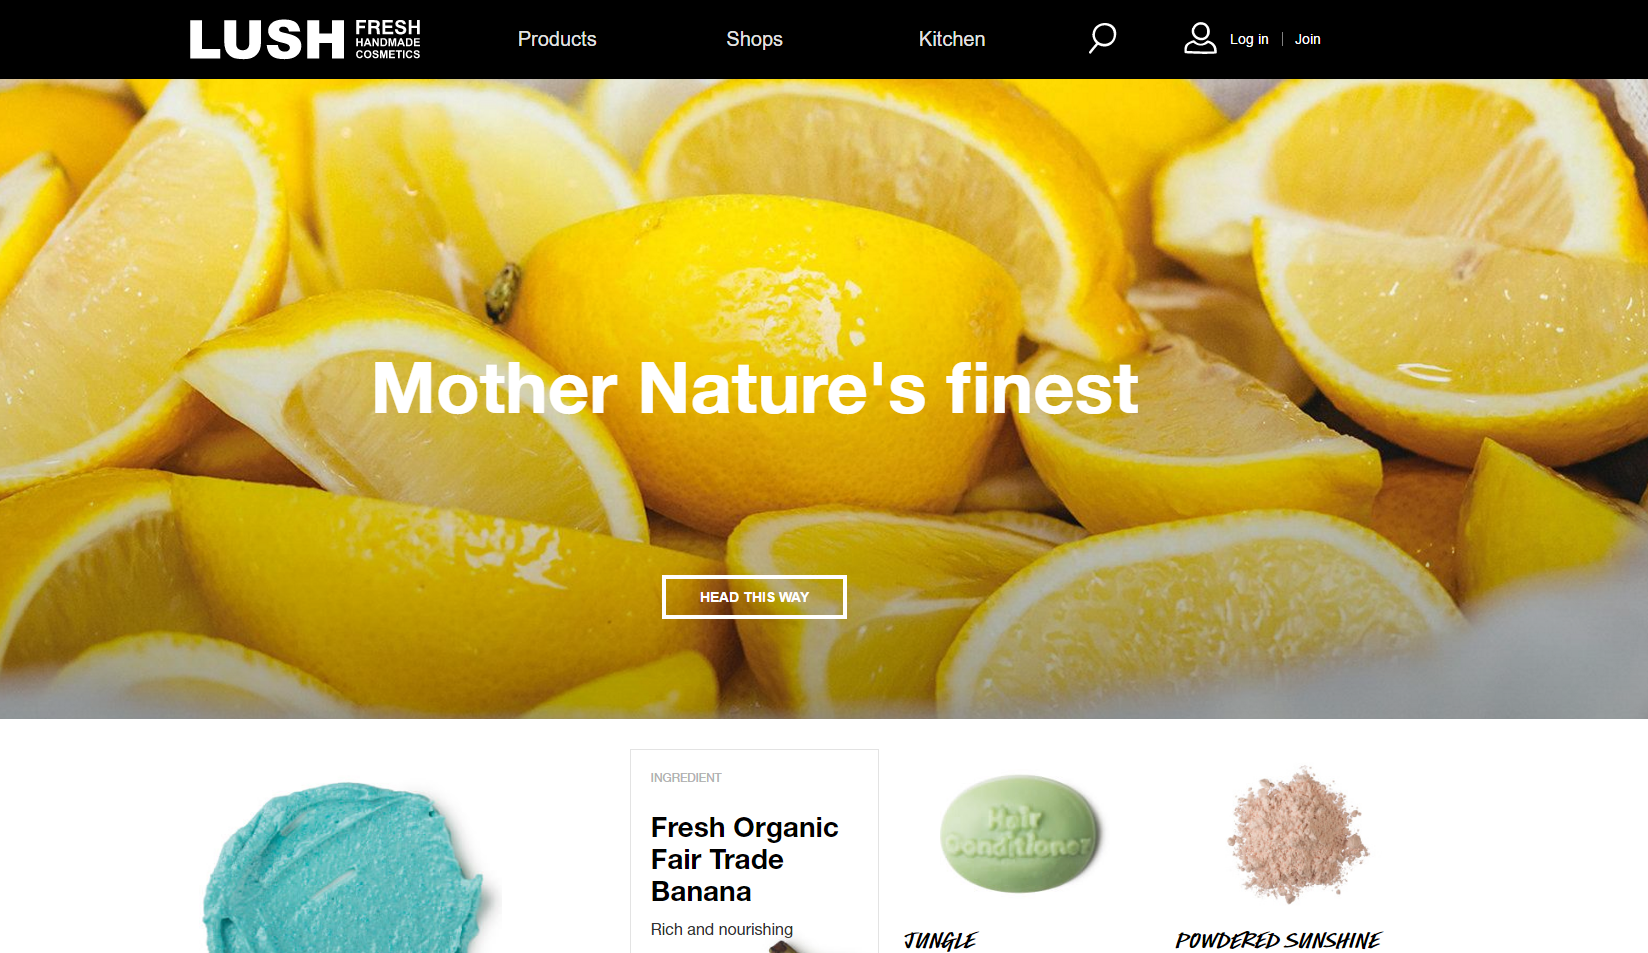Image resolution: width=1648 pixels, height=953 pixels.
Task: Open the Kitchen menu
Action: (952, 39)
